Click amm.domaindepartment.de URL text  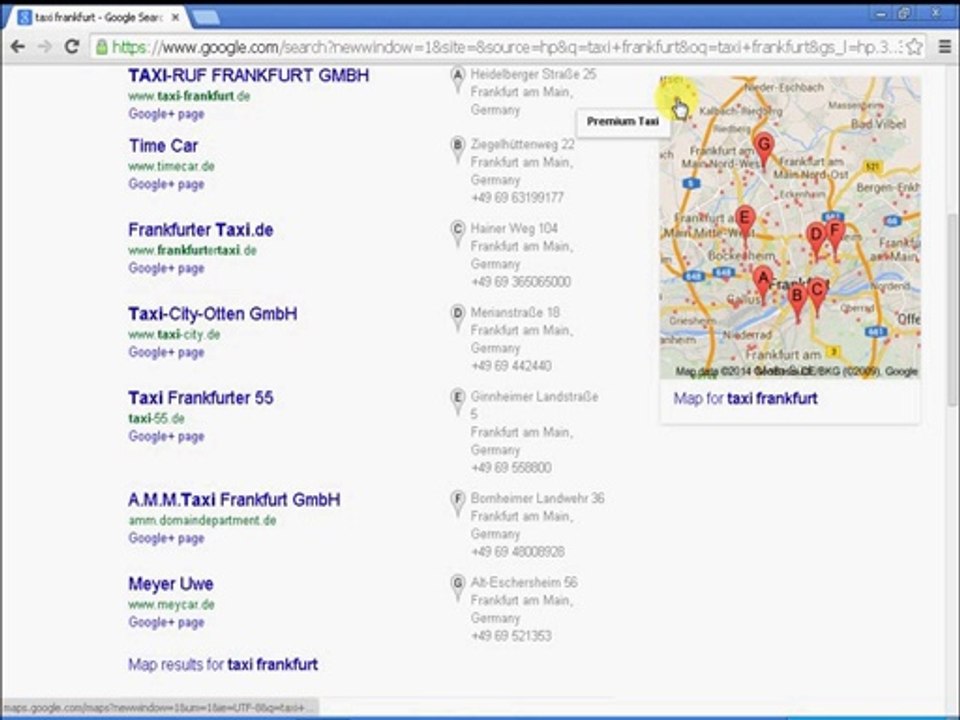202,521
